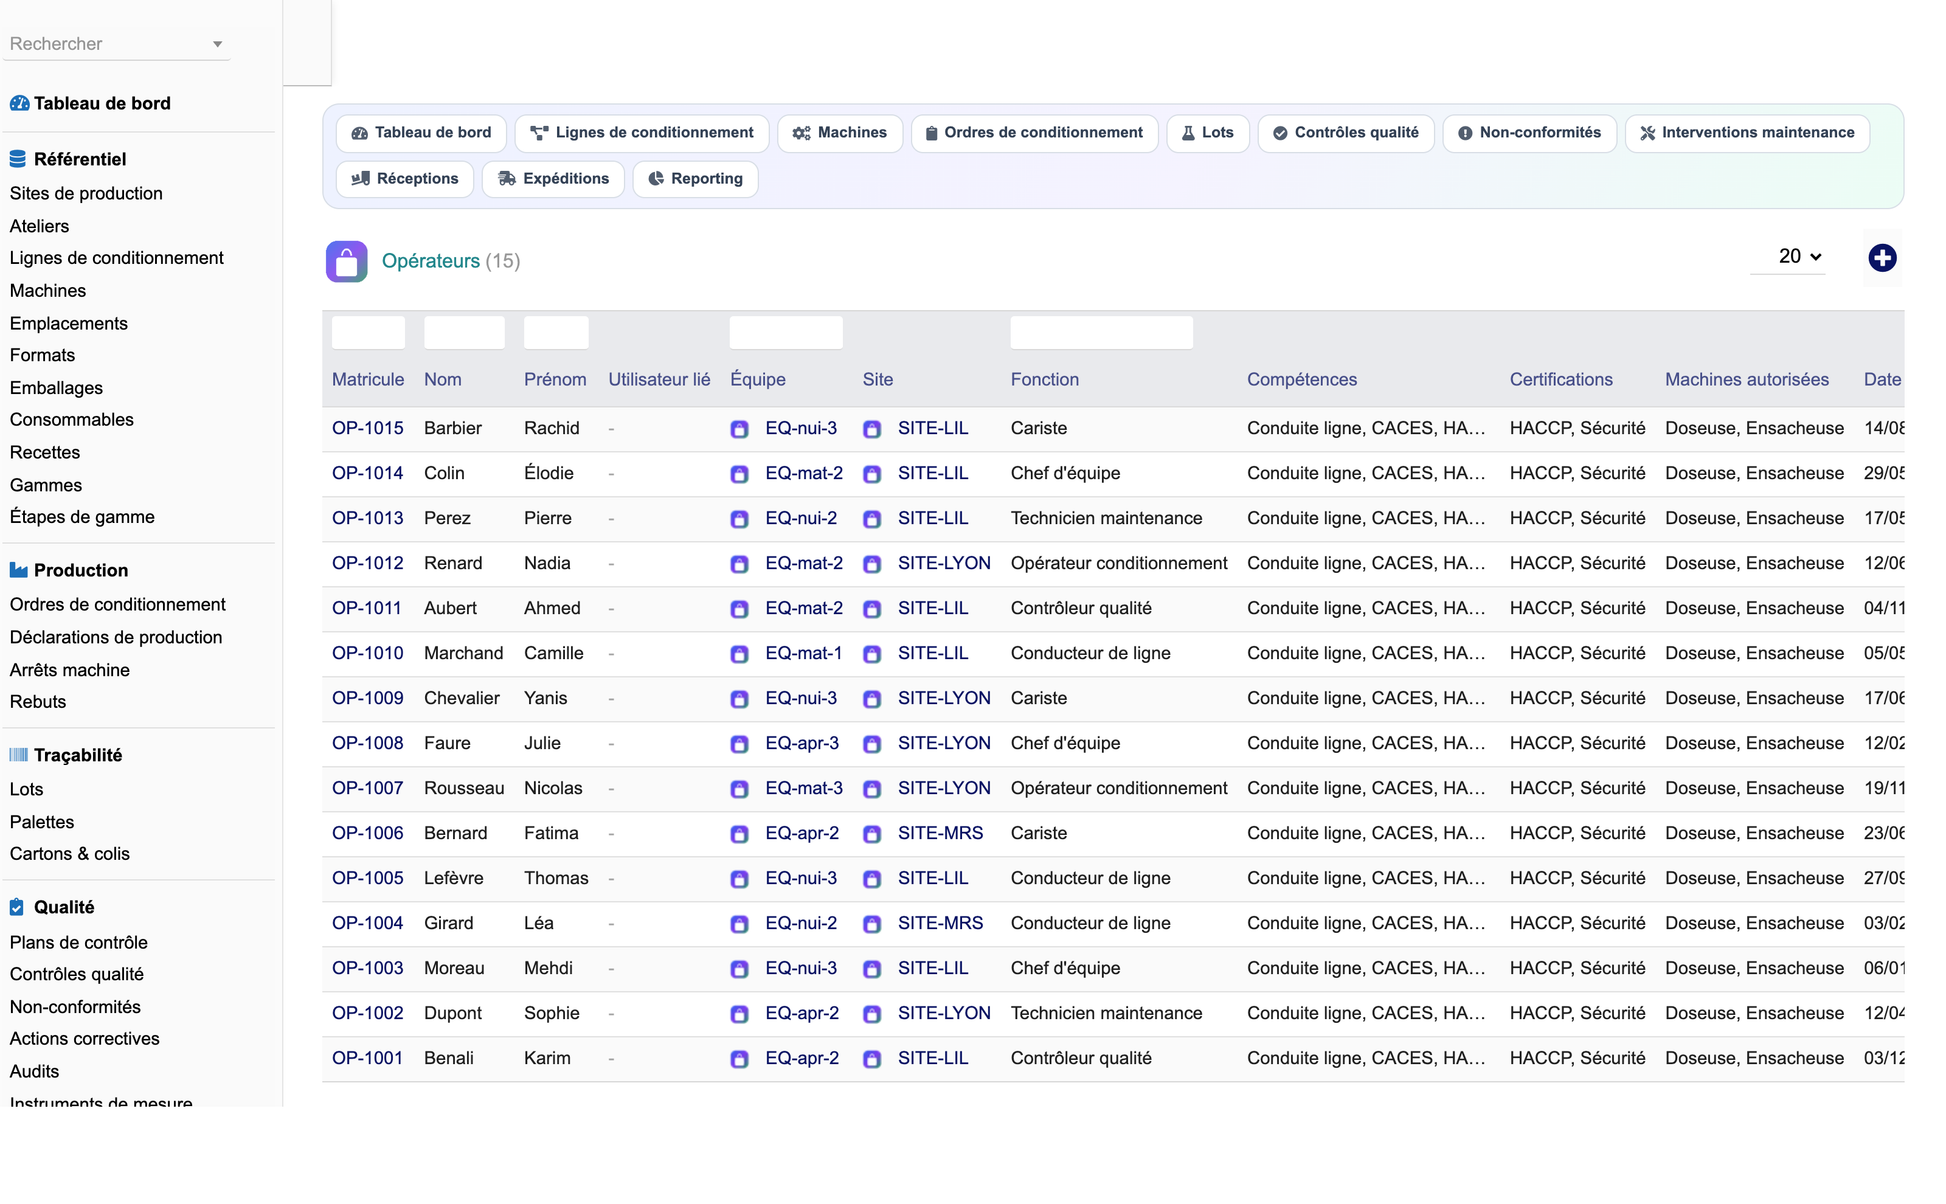Follow the SITE-MRS link for Bernard
This screenshot has height=1204, width=1946.
click(940, 833)
